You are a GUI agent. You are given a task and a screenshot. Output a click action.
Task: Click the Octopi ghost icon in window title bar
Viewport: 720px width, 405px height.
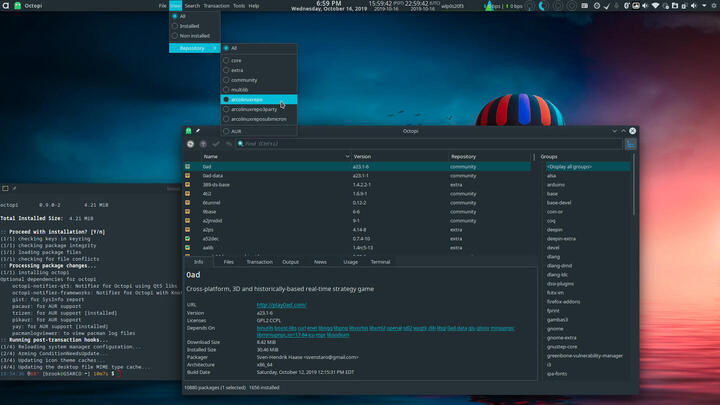coord(189,131)
